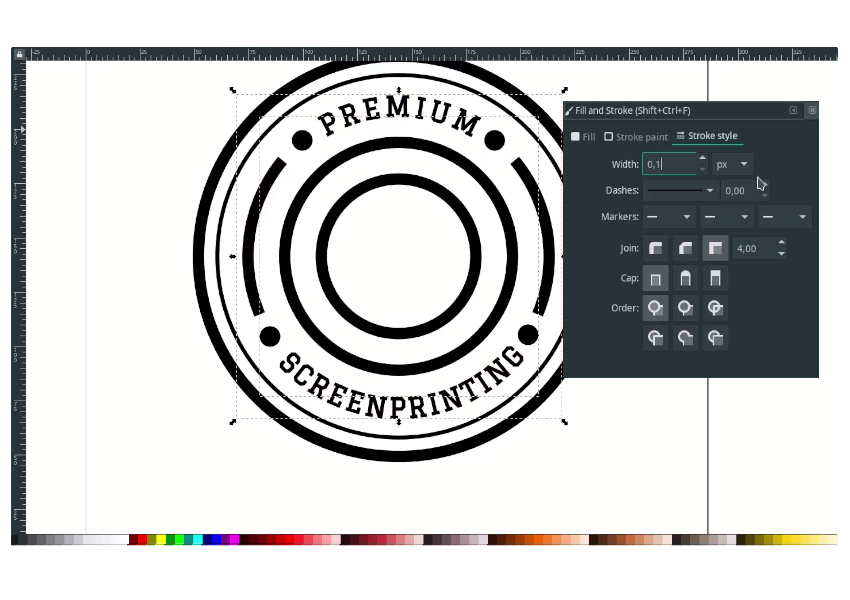Viewport: 850px width, 600px height.
Task: Click the dash offset field showing 0,00
Action: tap(738, 190)
